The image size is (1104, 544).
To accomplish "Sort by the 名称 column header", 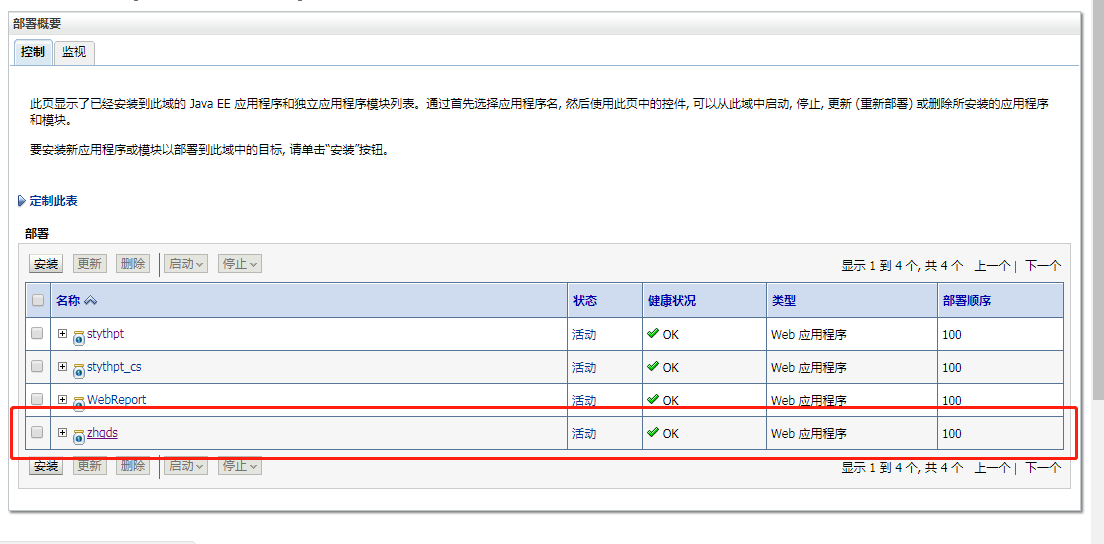I will tap(68, 301).
